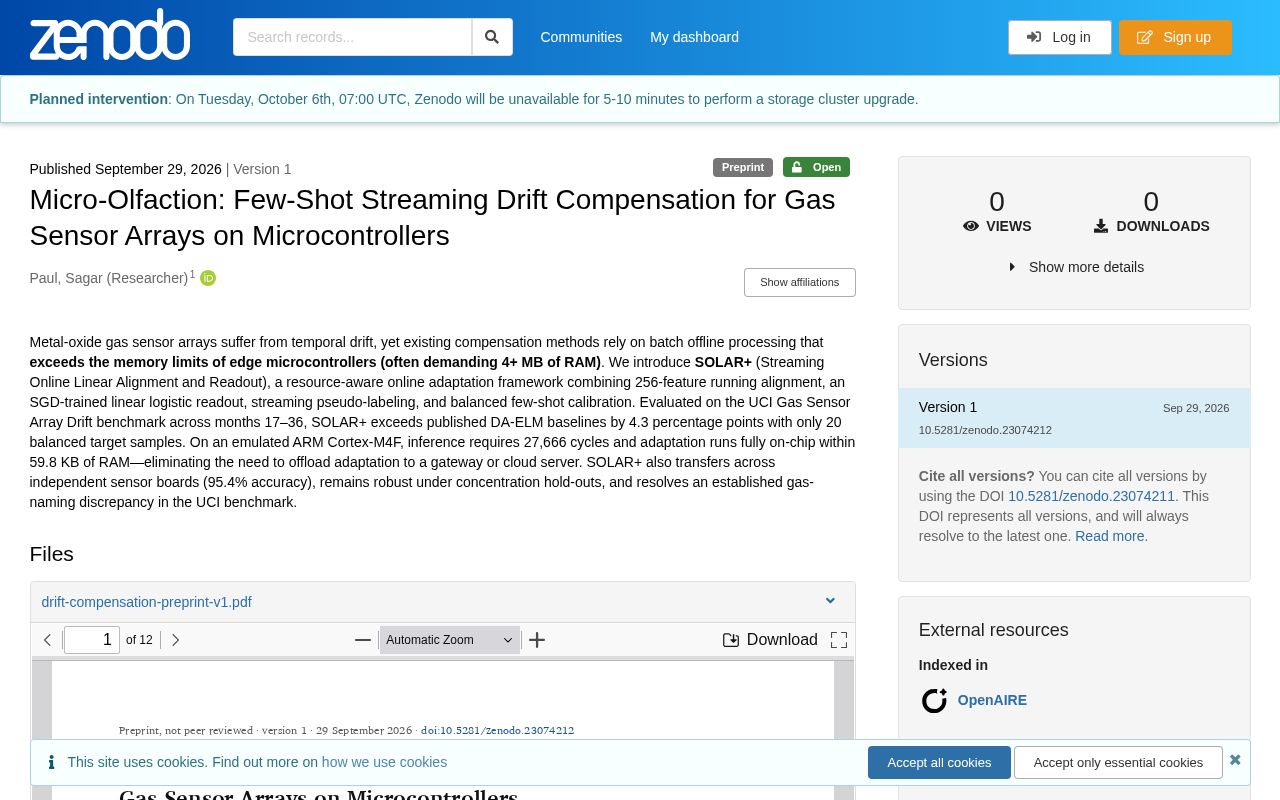
Task: Open the all-versions DOI link
Action: (x=1091, y=496)
